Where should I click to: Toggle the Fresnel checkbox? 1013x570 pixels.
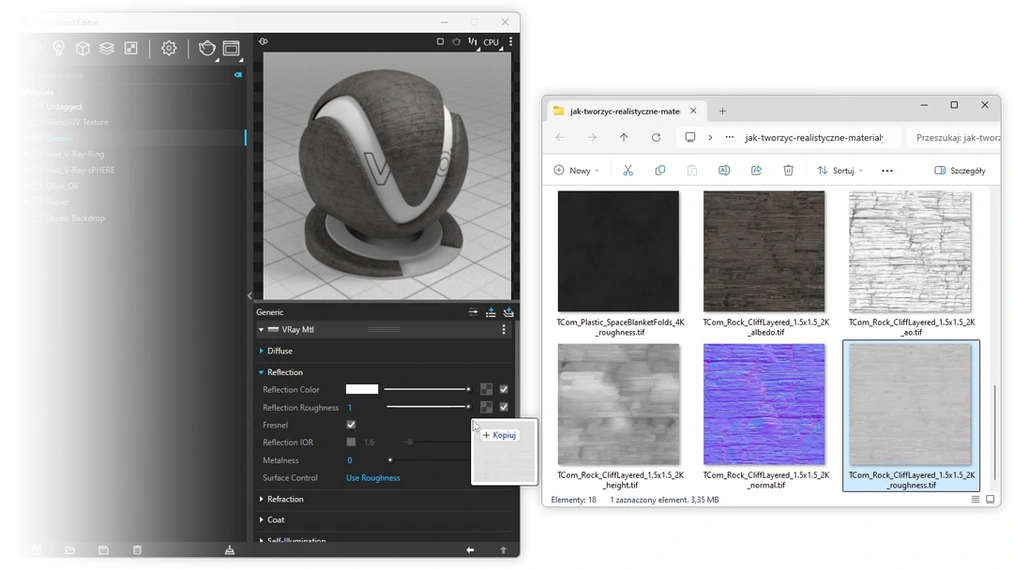pos(351,425)
